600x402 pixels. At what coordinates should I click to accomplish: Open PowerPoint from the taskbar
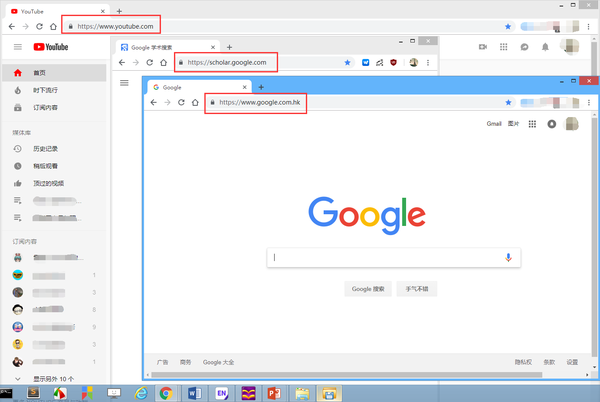point(274,393)
